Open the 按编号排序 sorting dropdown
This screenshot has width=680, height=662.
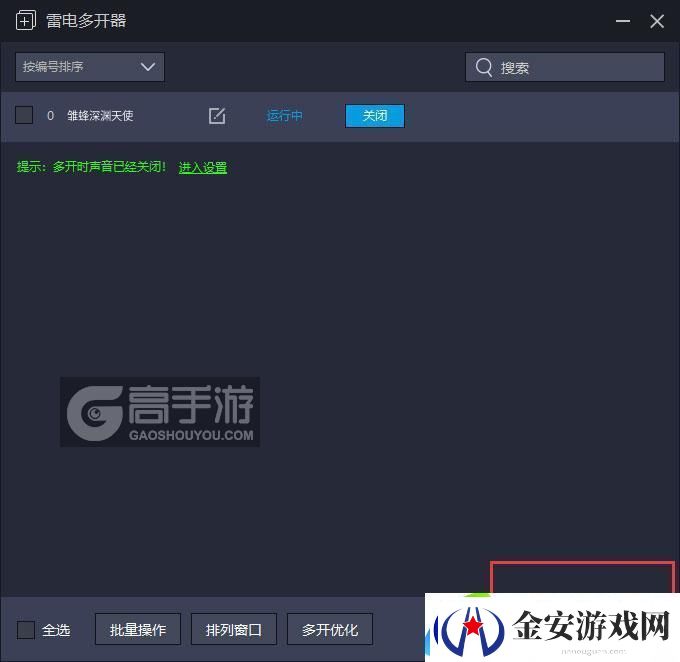click(90, 67)
